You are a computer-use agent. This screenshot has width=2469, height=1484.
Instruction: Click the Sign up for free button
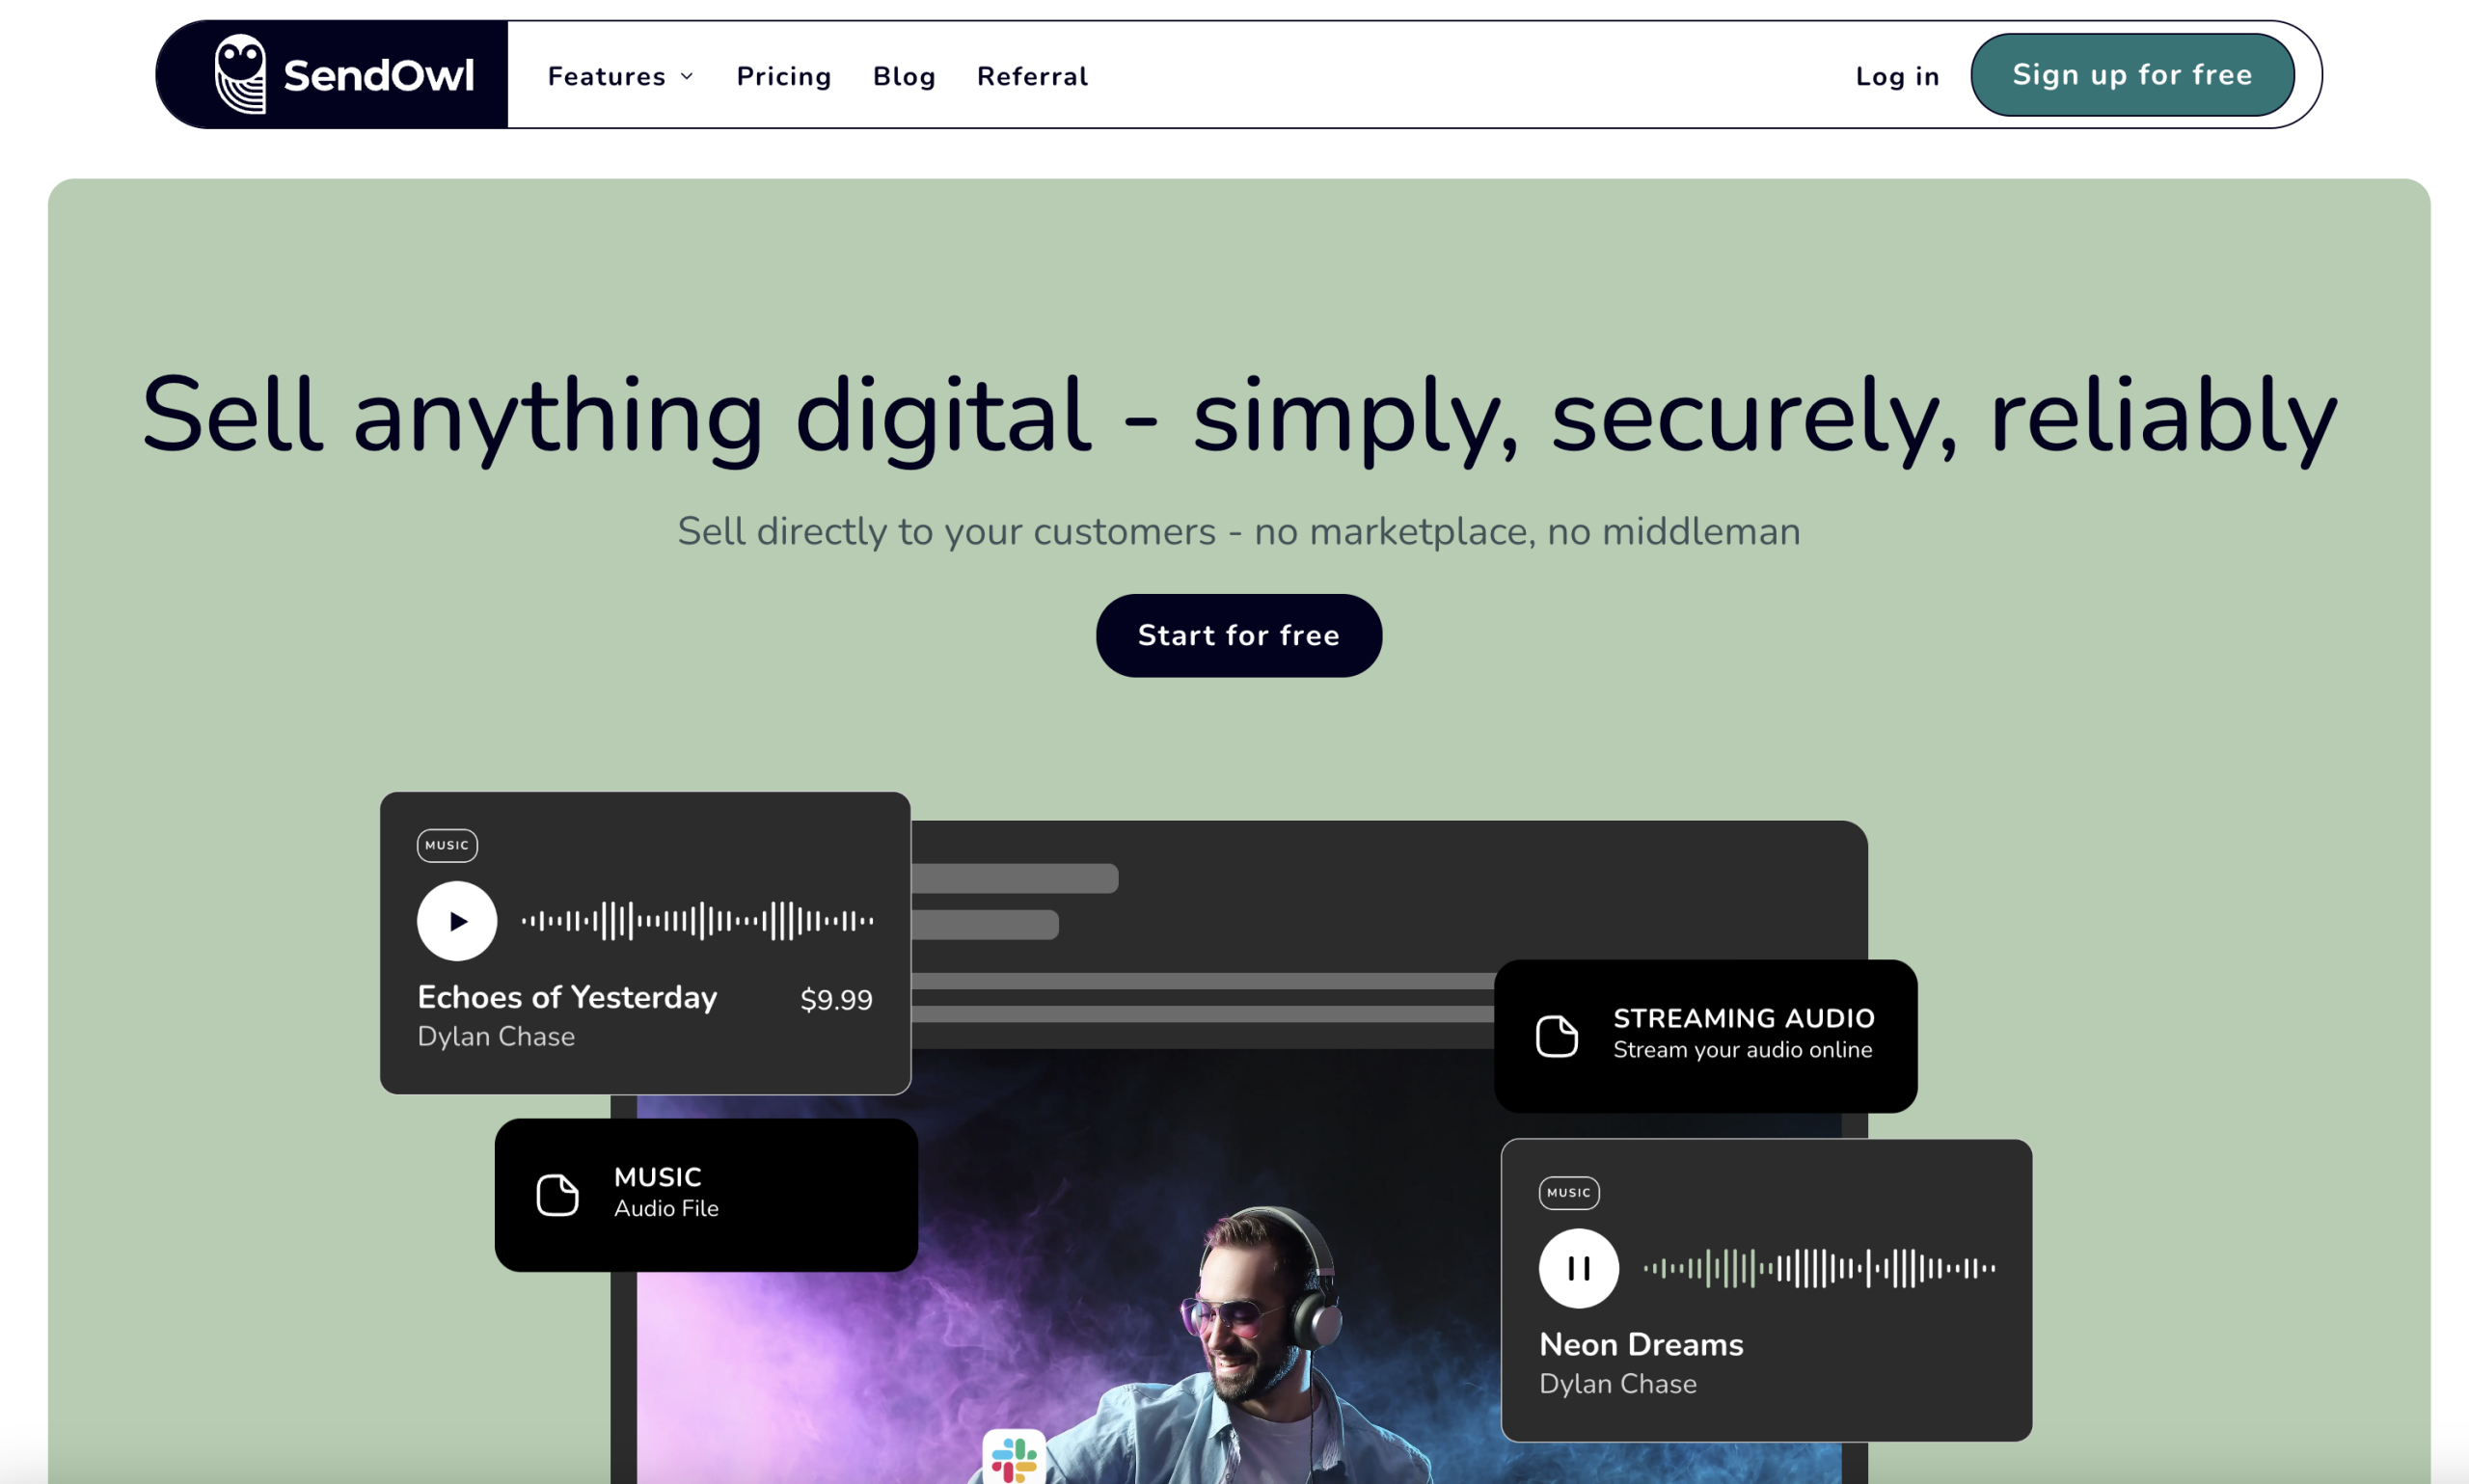[x=2132, y=75]
